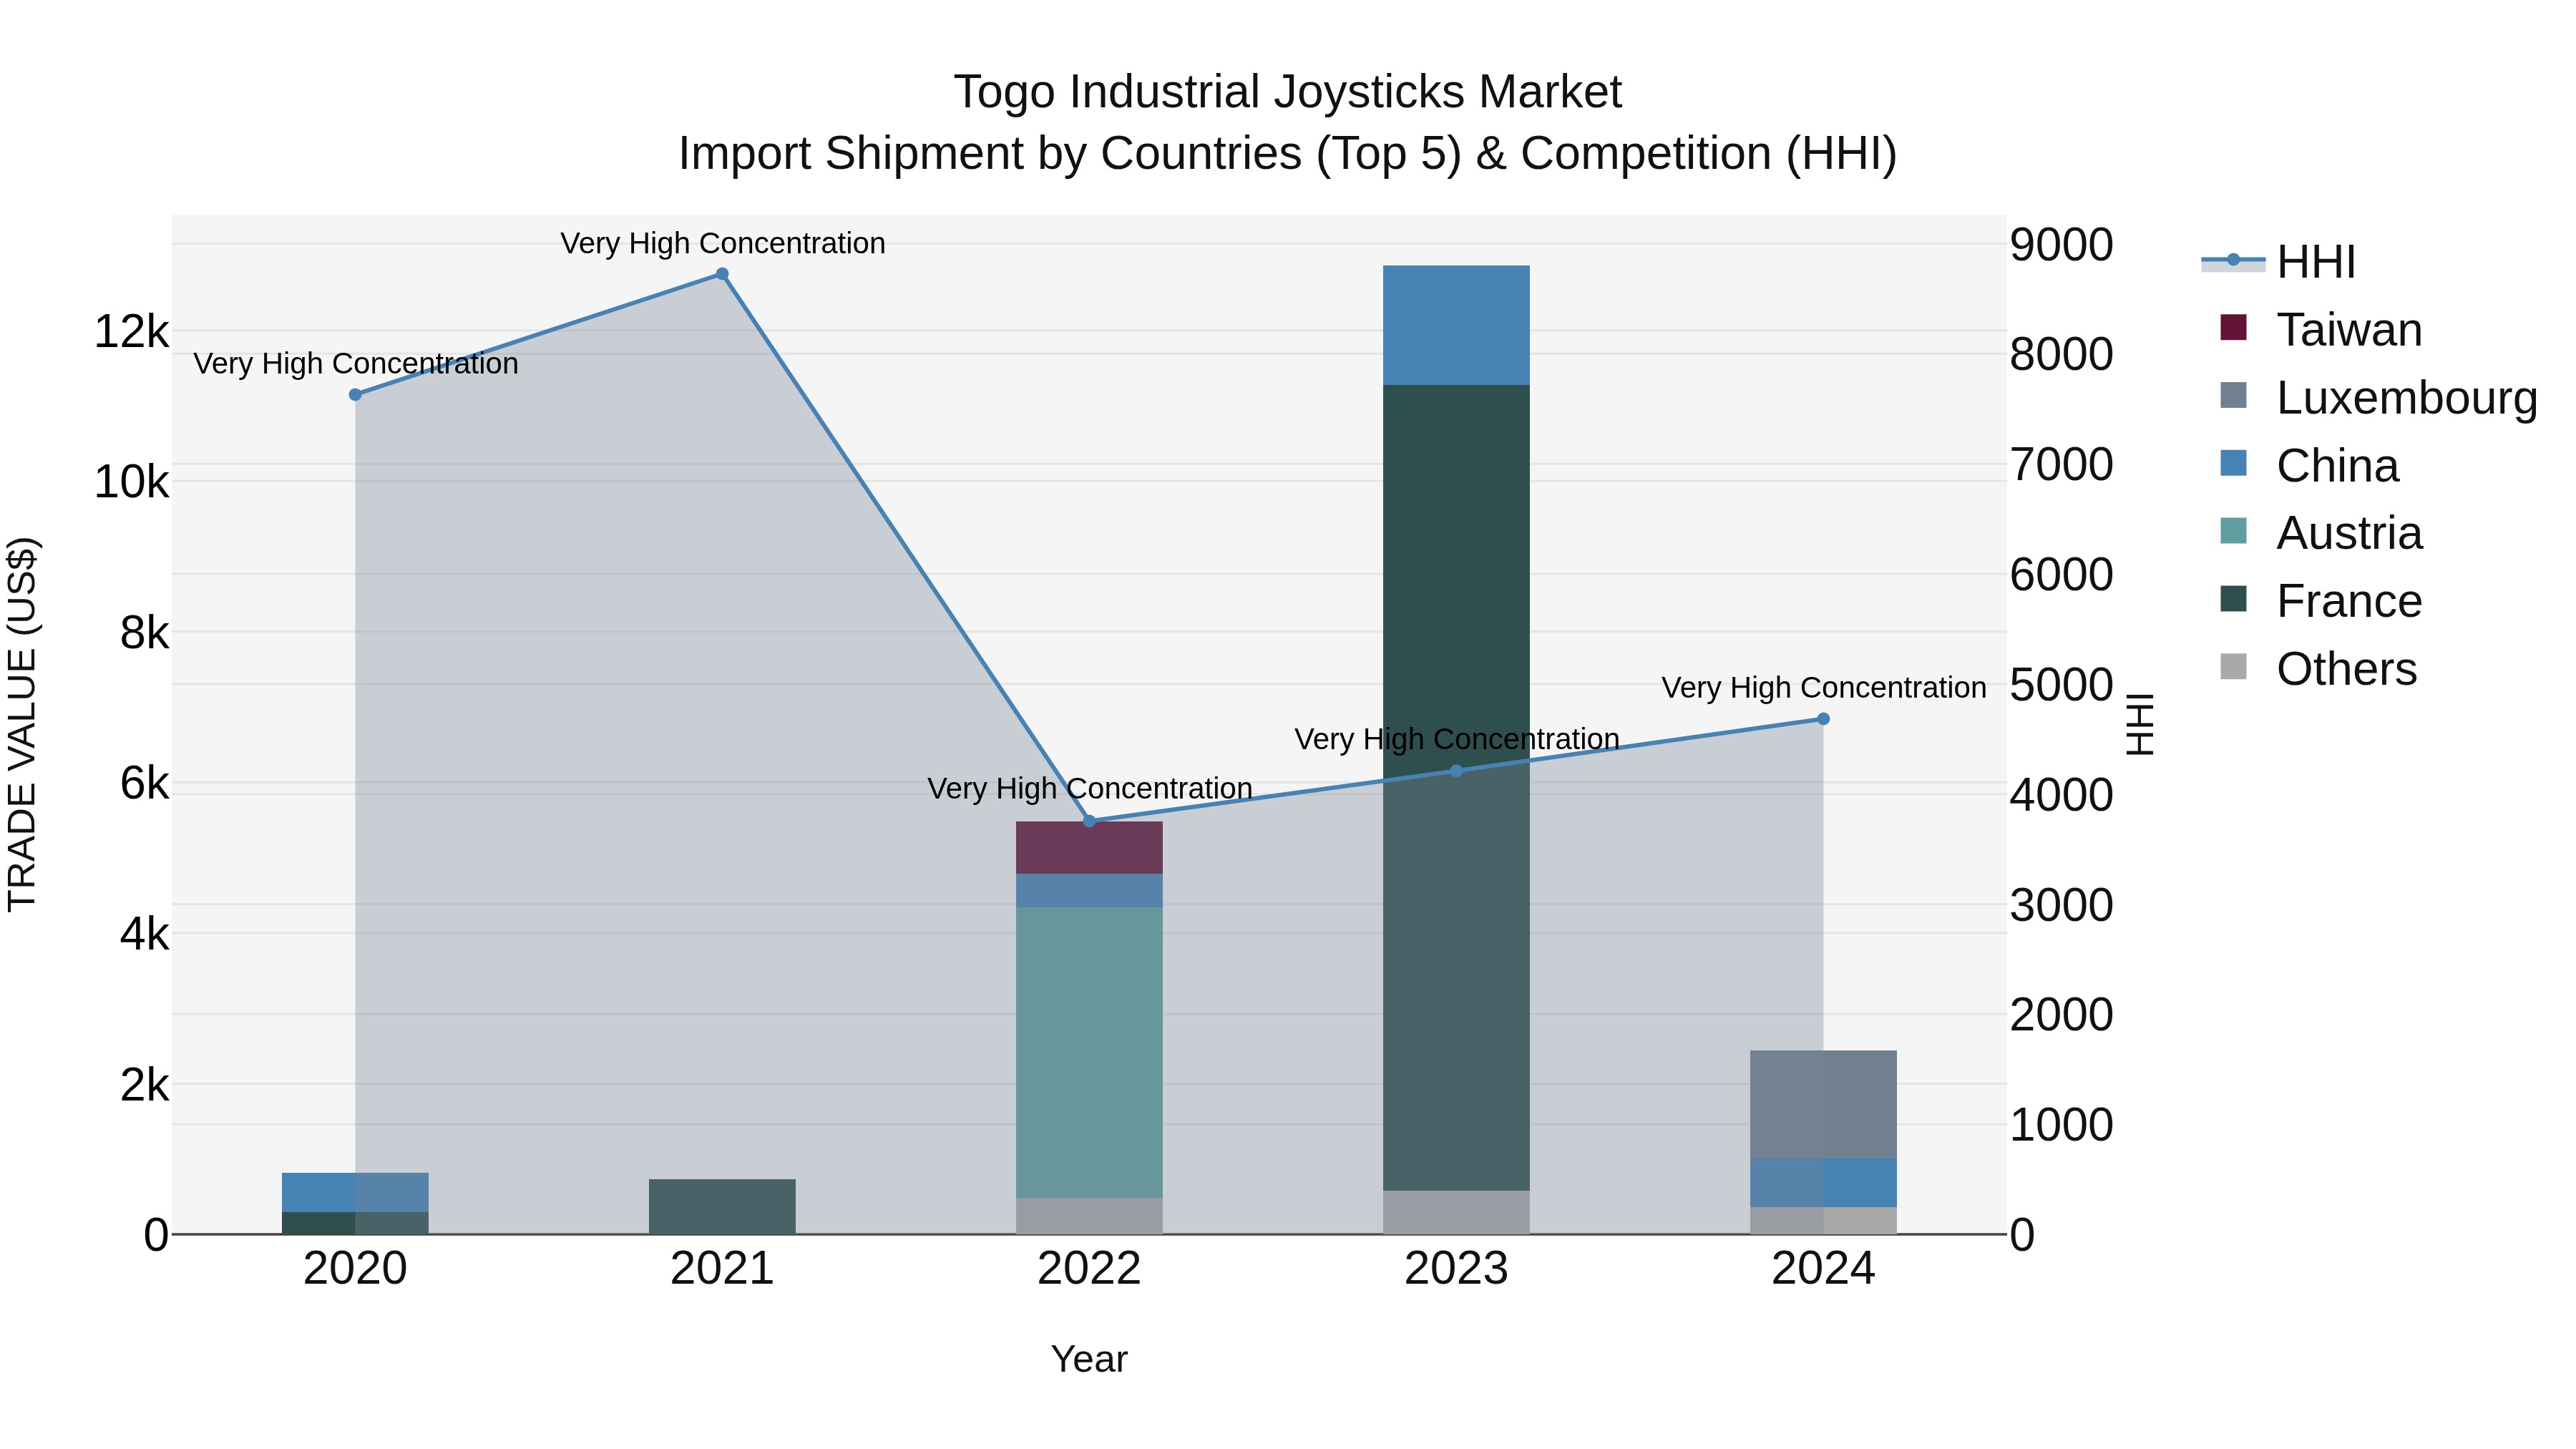Click the Austria teal legend swatch
Image resolution: width=2576 pixels, height=1449 pixels.
coord(2233,530)
